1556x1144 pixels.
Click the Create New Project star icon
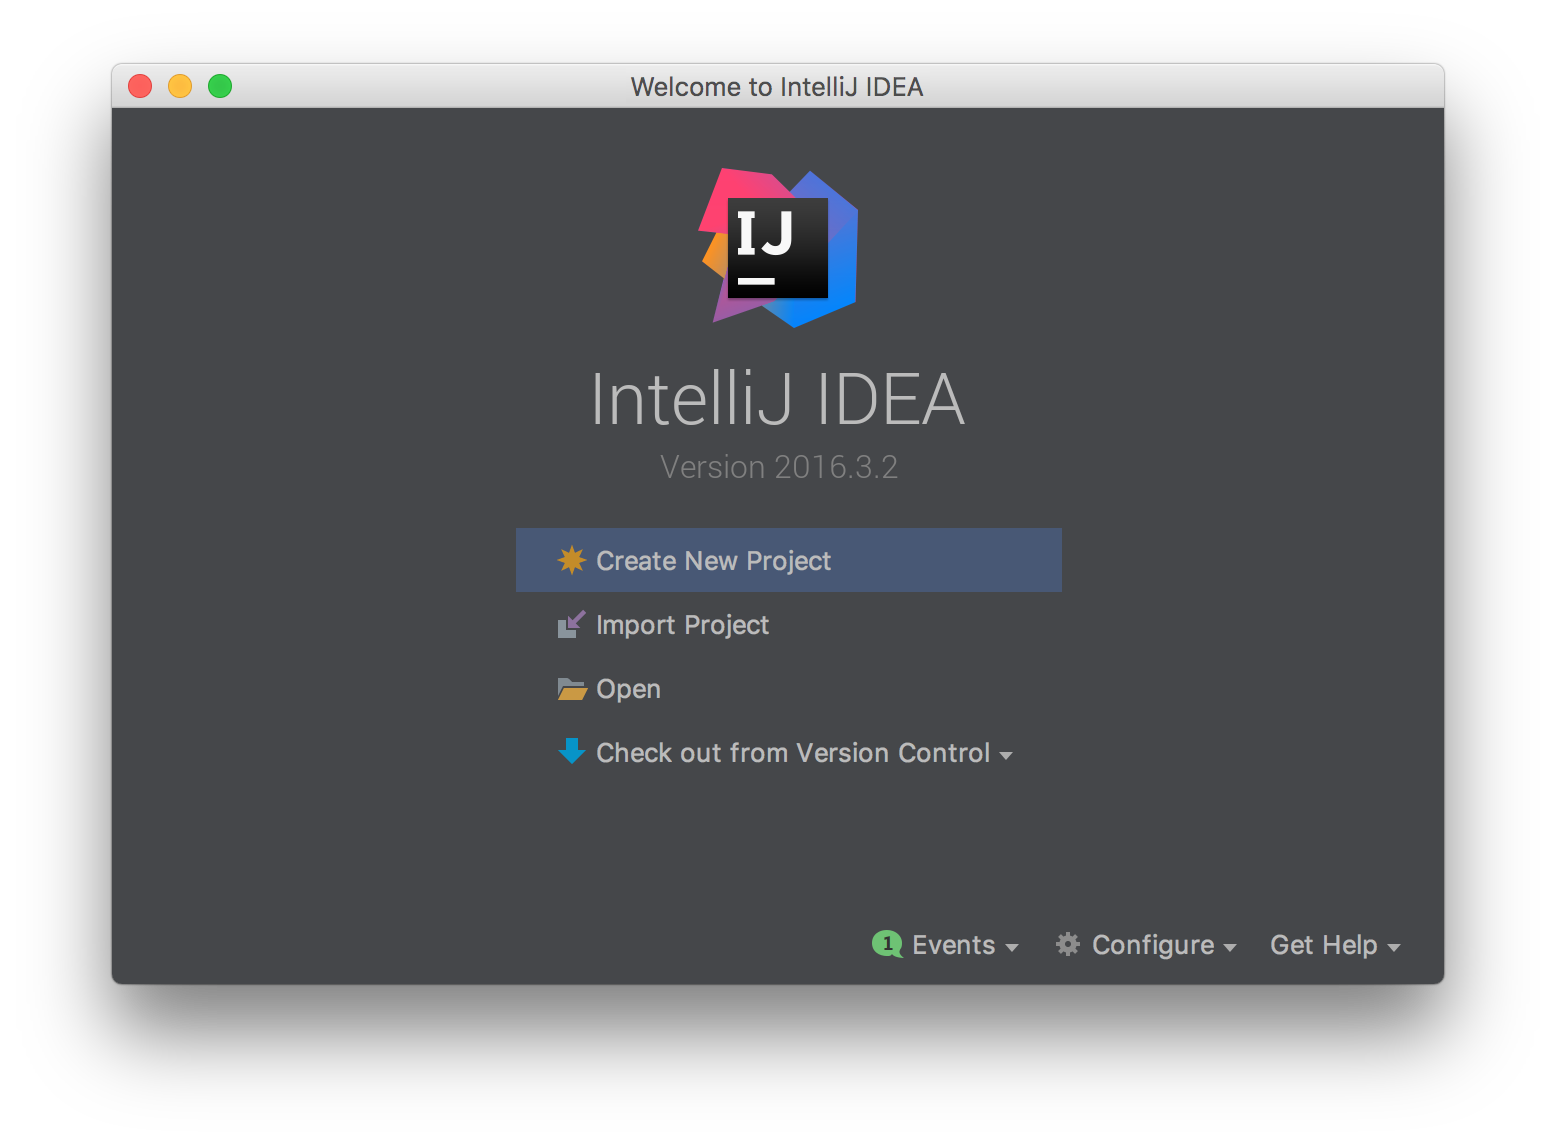(x=571, y=560)
